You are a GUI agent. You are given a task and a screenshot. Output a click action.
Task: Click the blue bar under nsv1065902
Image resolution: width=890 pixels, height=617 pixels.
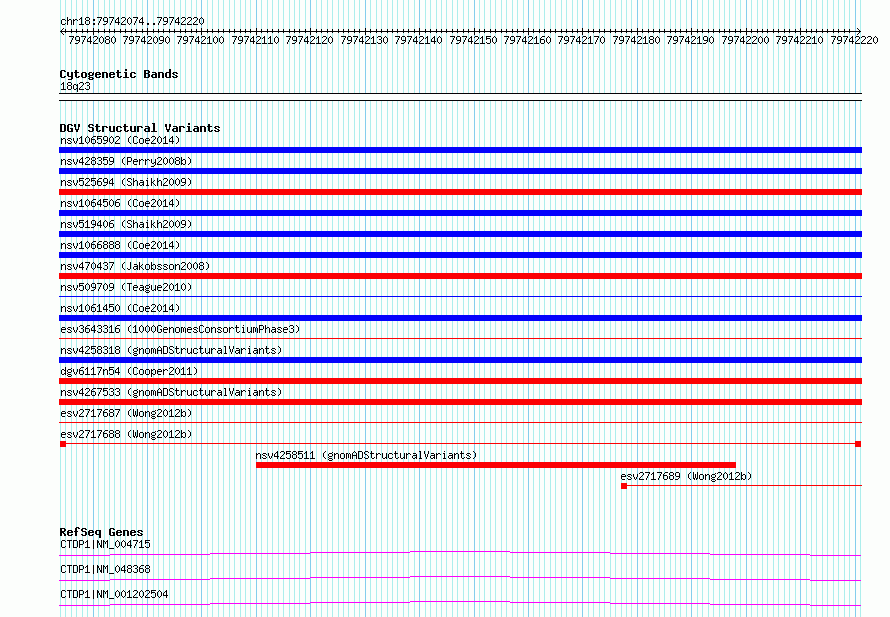pos(460,150)
